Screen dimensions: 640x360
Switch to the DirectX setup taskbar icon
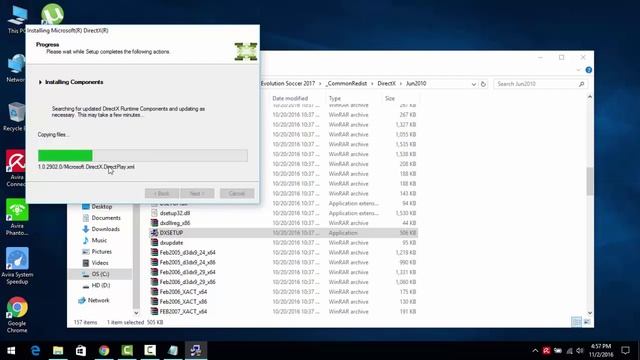pyautogui.click(x=196, y=350)
